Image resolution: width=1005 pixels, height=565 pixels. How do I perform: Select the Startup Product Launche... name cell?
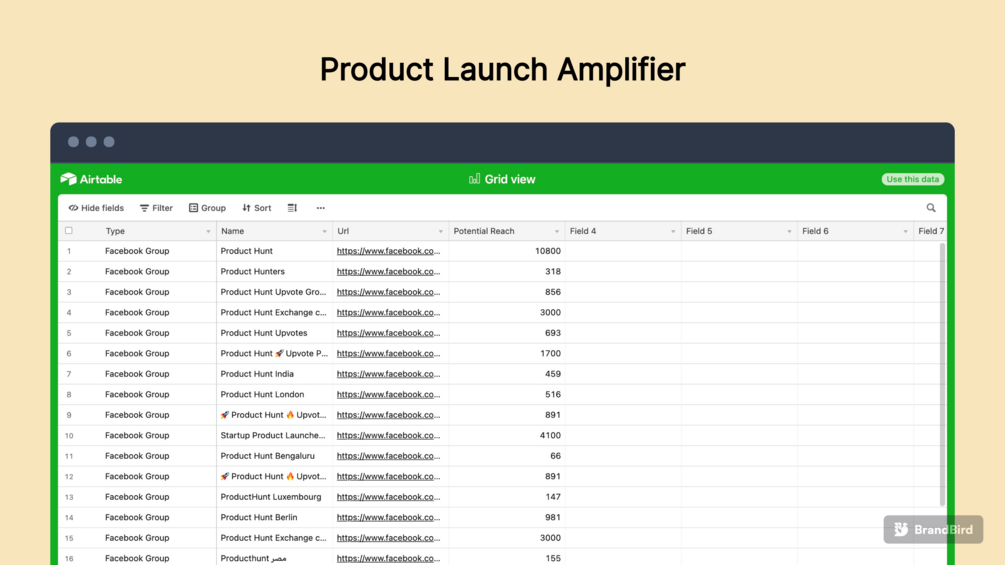(x=275, y=436)
